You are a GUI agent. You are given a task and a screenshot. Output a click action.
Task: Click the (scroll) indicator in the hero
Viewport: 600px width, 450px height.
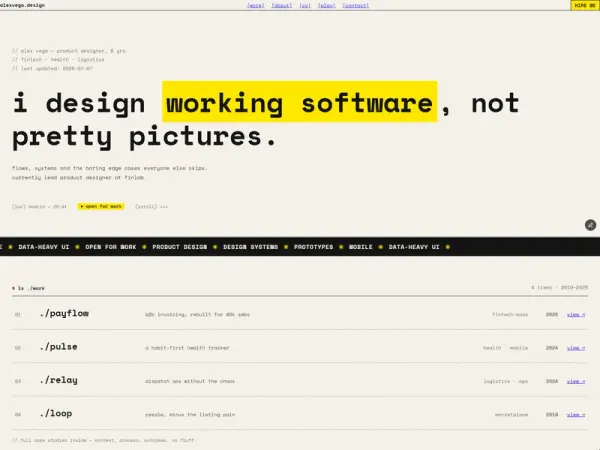click(x=152, y=206)
